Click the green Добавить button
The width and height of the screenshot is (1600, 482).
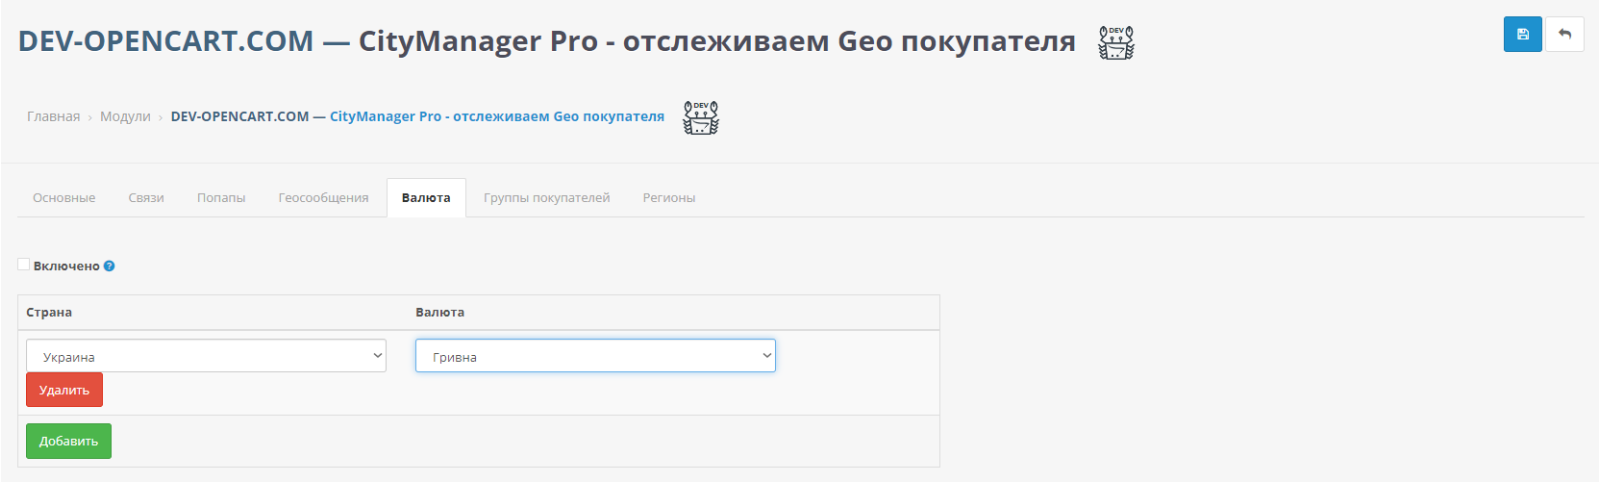pos(68,441)
